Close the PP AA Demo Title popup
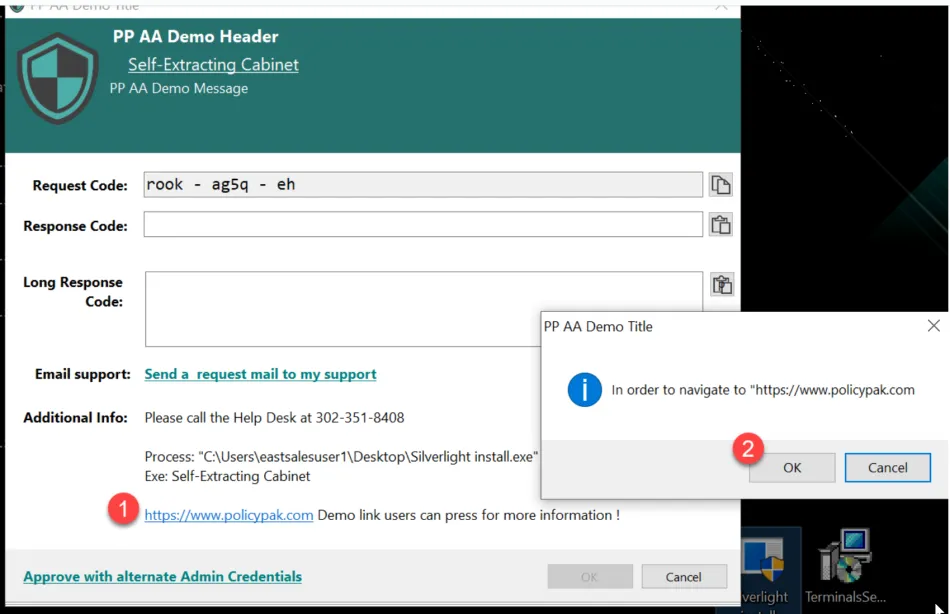Screen dimensions: 950x614 (933, 326)
